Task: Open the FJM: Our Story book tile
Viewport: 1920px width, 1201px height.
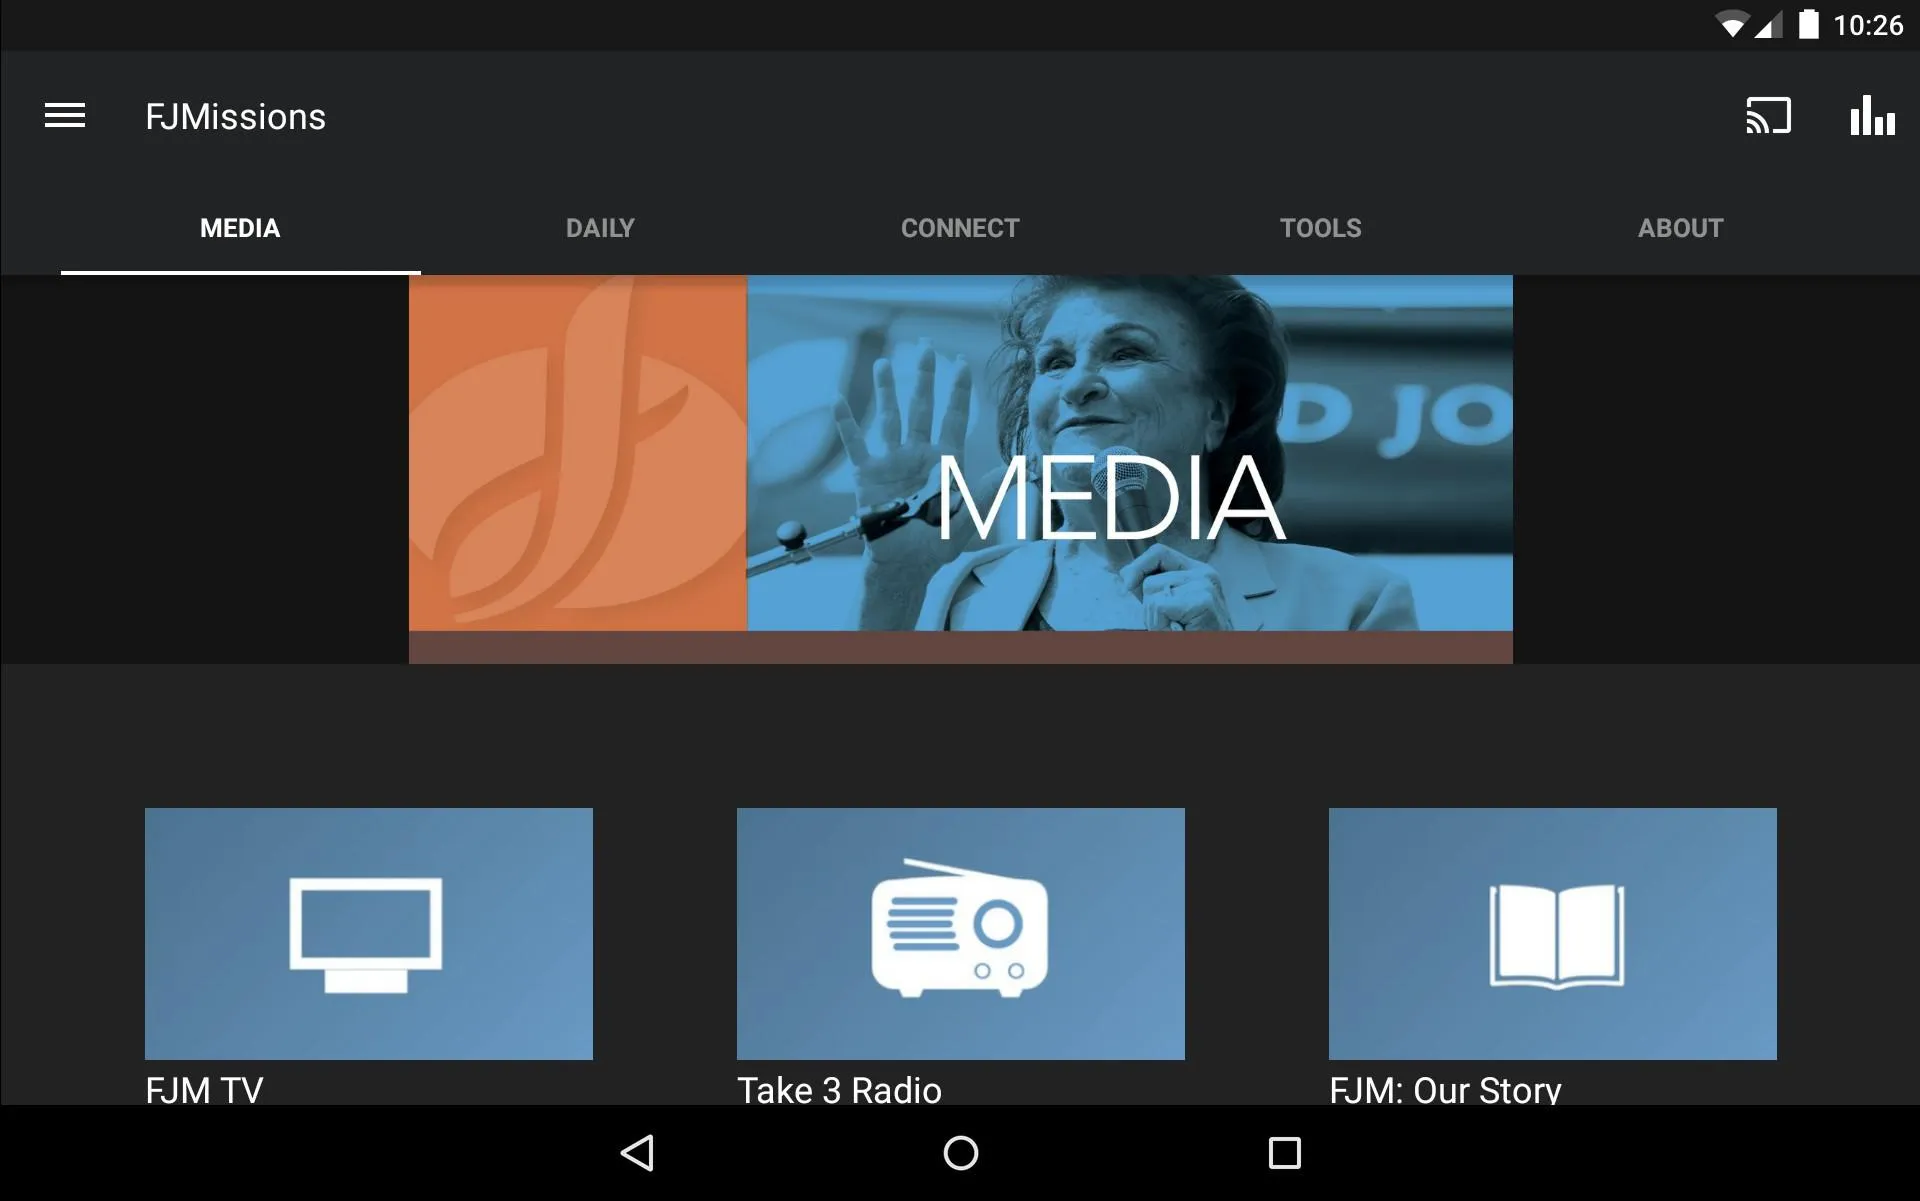Action: pyautogui.click(x=1553, y=934)
